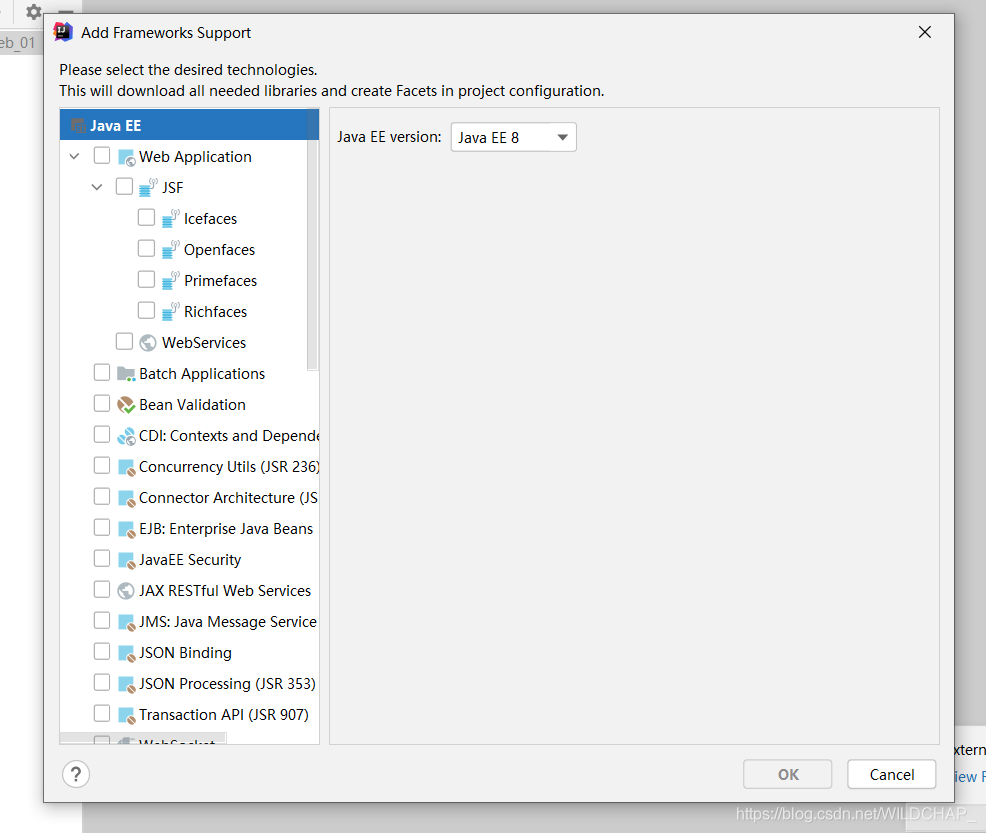Click the settings gear icon behind the dialog
This screenshot has width=986, height=833.
click(x=33, y=11)
